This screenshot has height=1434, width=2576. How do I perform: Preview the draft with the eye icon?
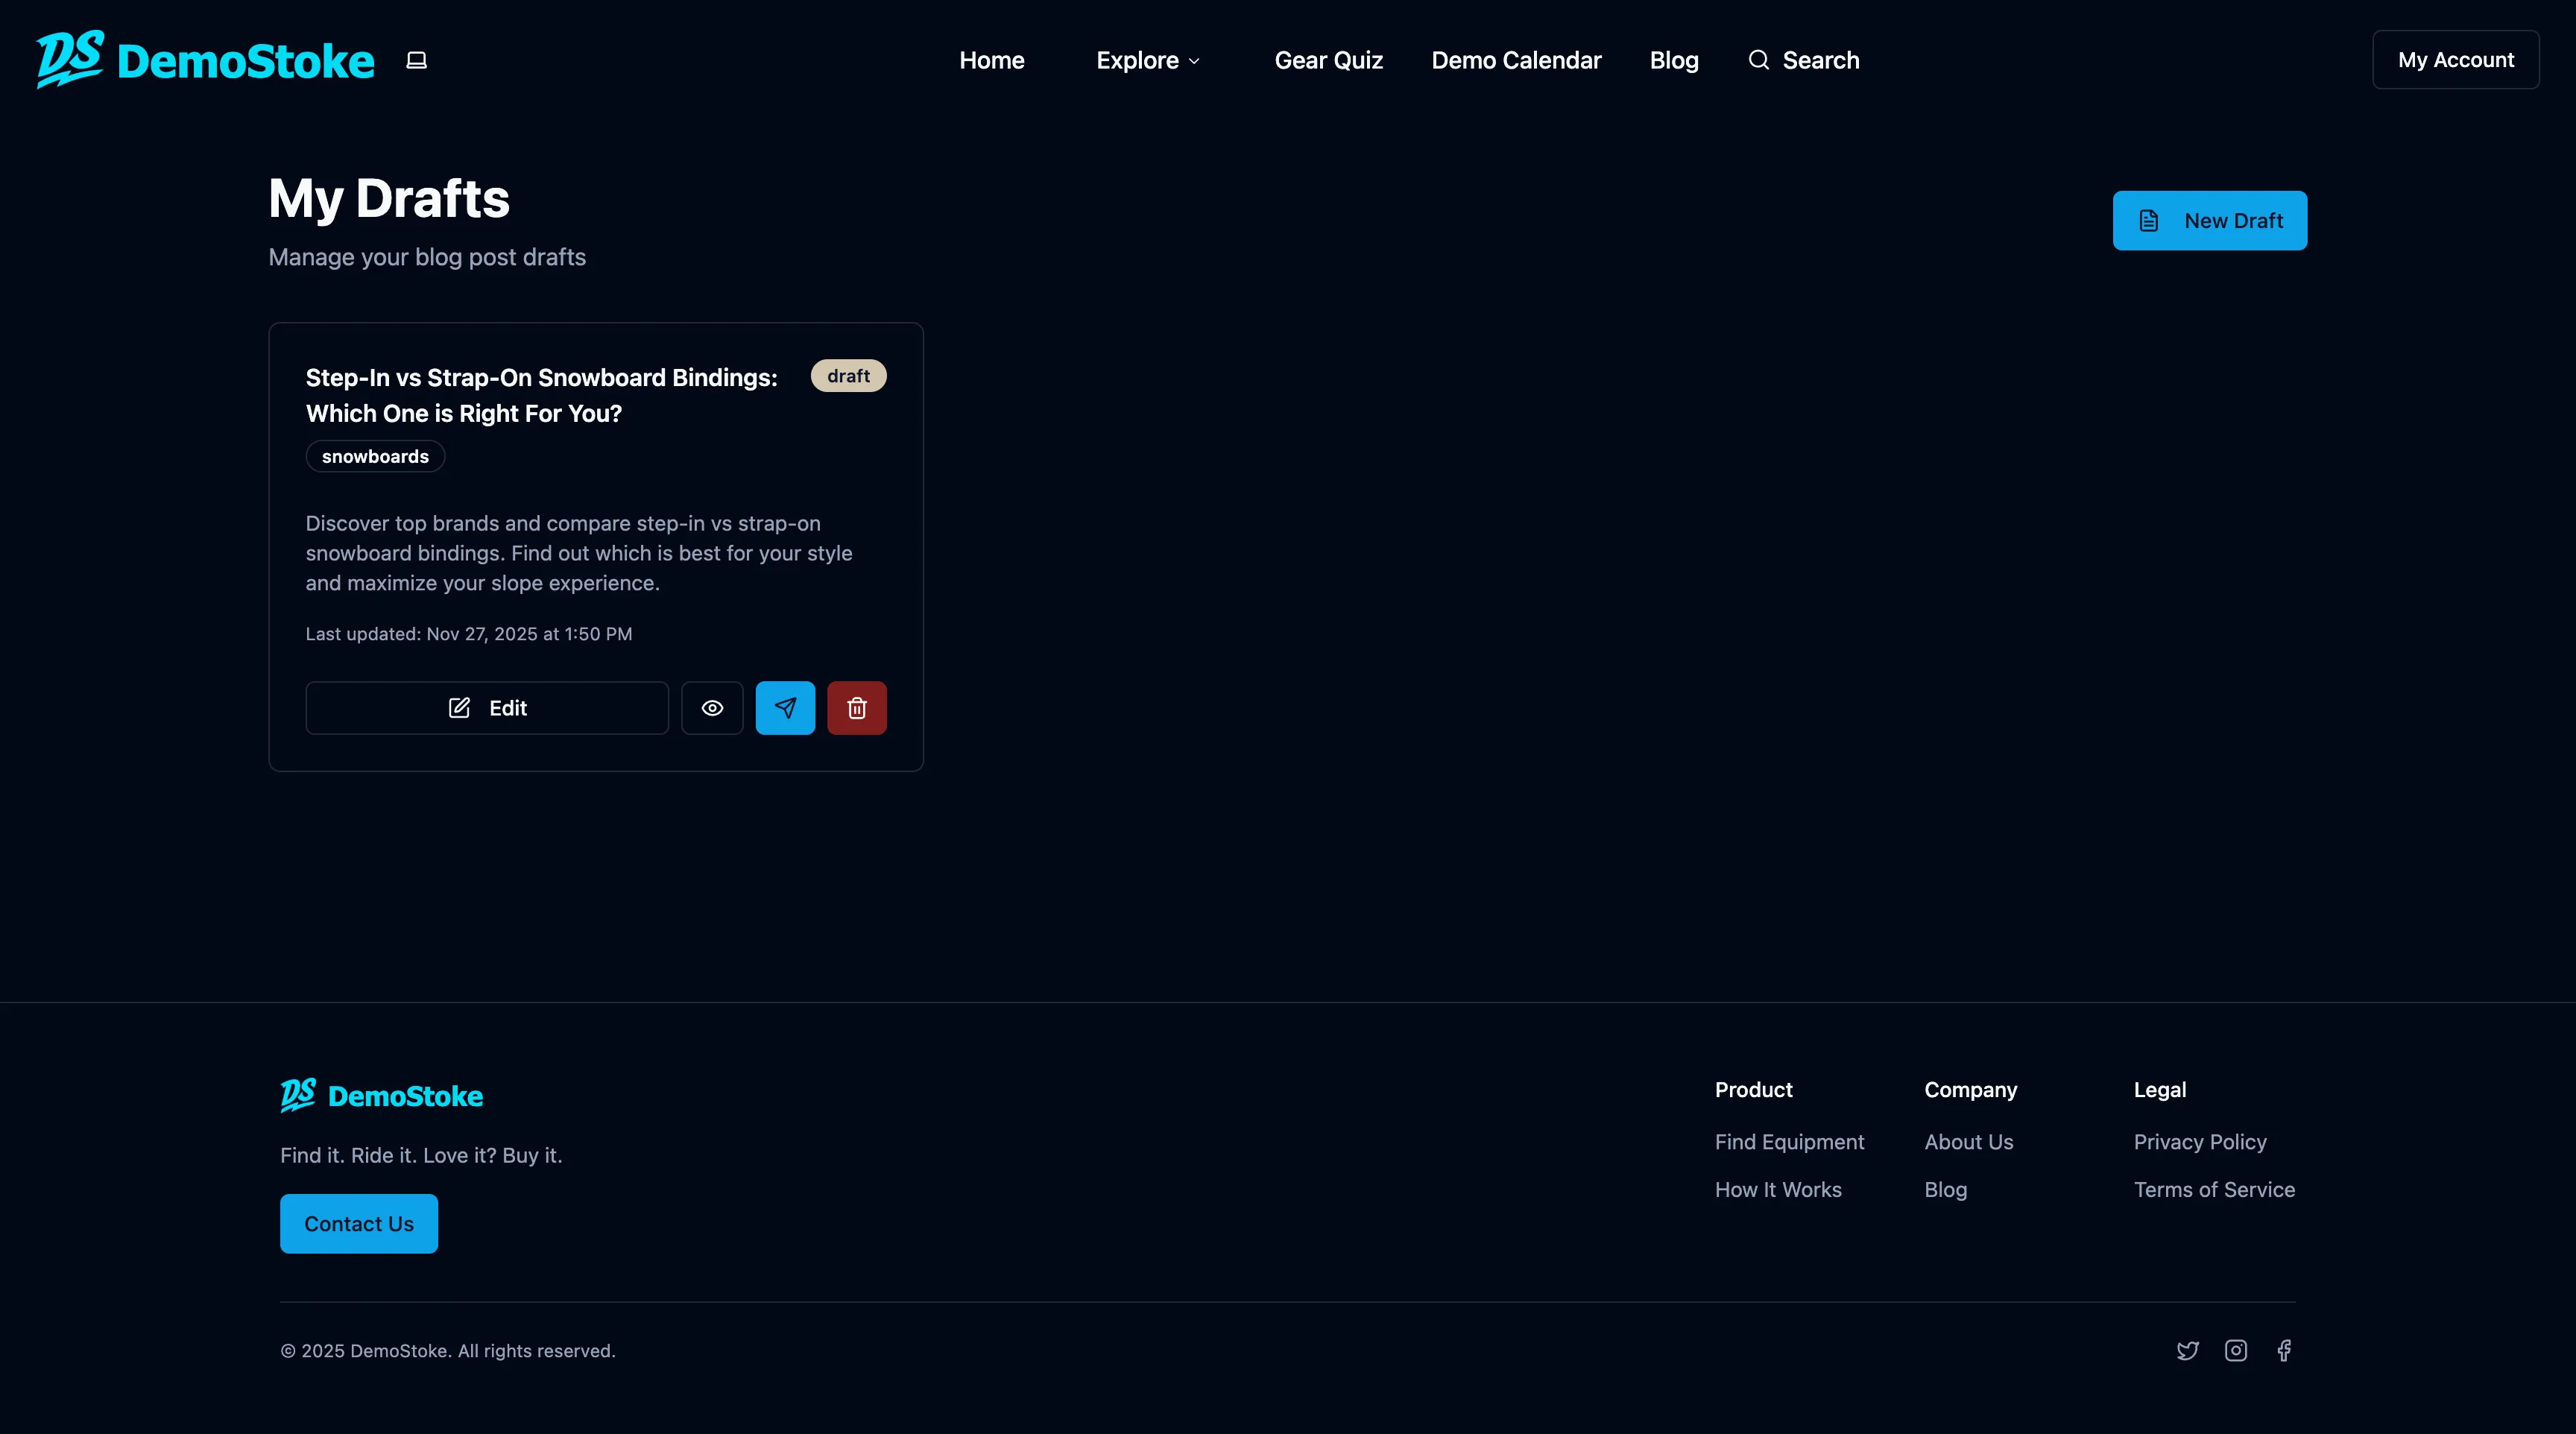pos(712,707)
